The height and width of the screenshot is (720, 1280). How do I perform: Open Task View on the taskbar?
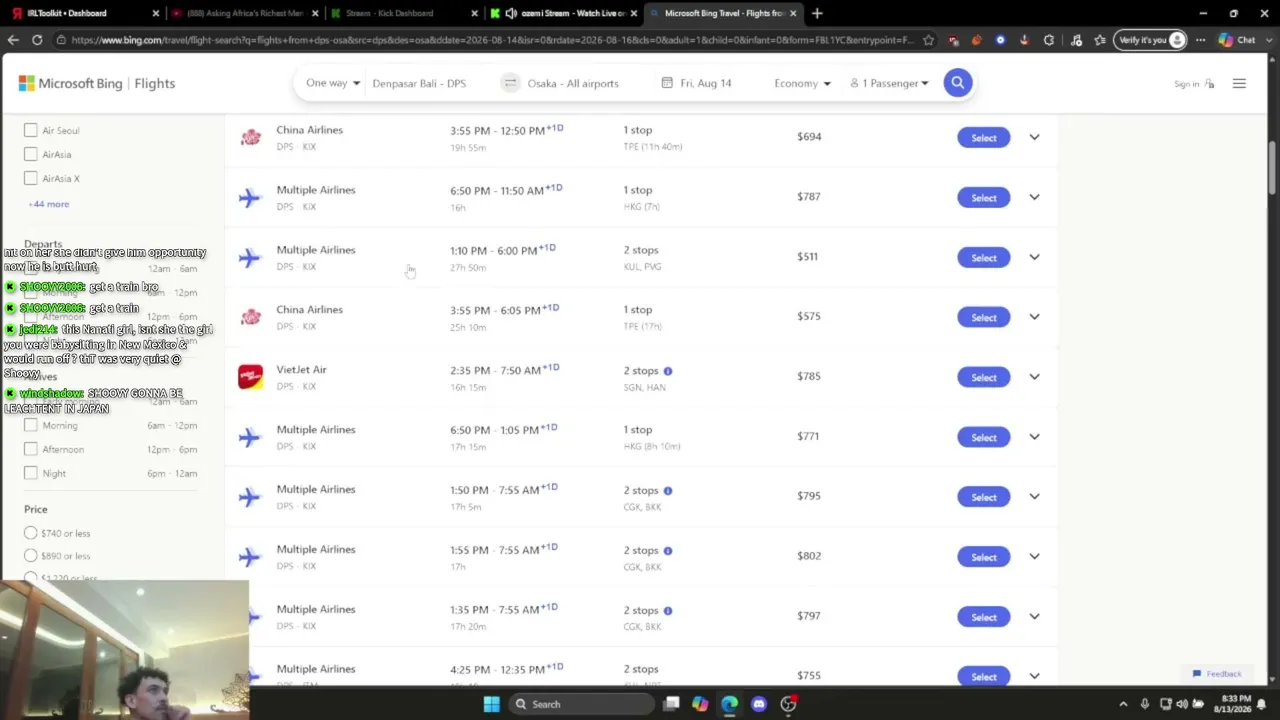point(672,704)
